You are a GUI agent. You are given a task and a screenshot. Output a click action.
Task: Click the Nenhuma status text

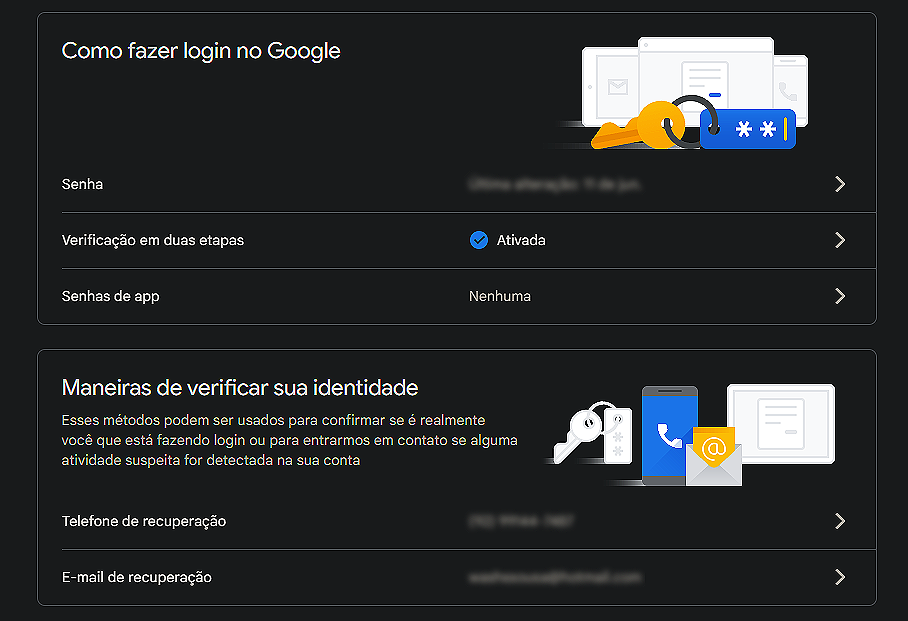point(500,296)
